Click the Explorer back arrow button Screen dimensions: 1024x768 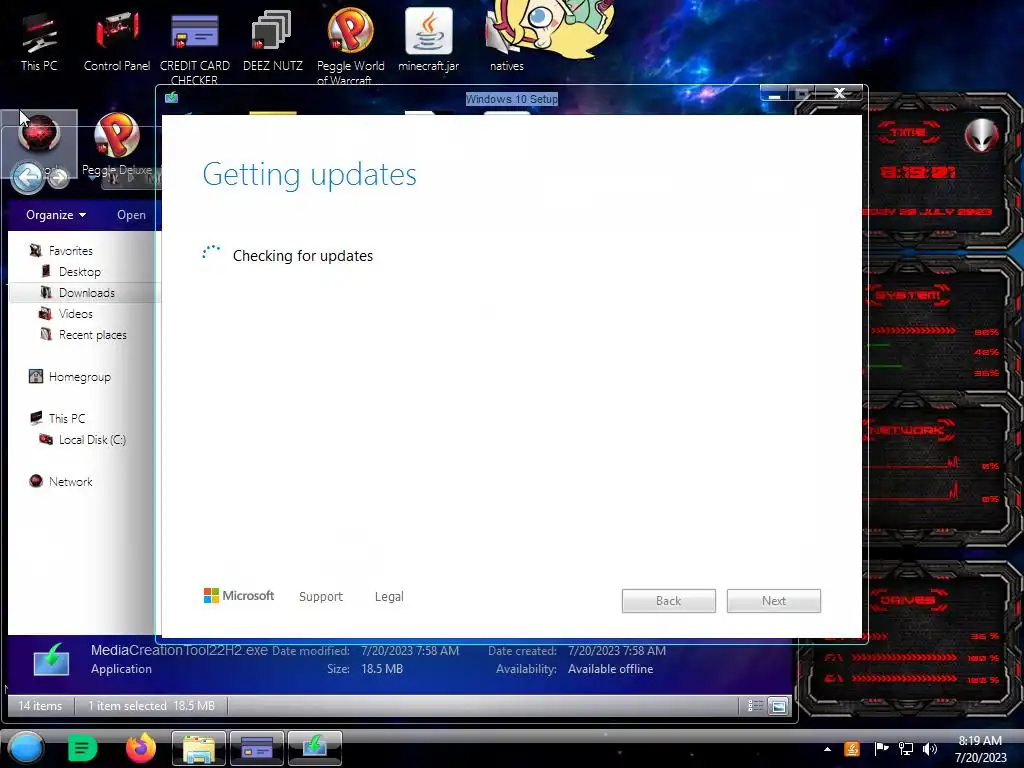click(28, 177)
